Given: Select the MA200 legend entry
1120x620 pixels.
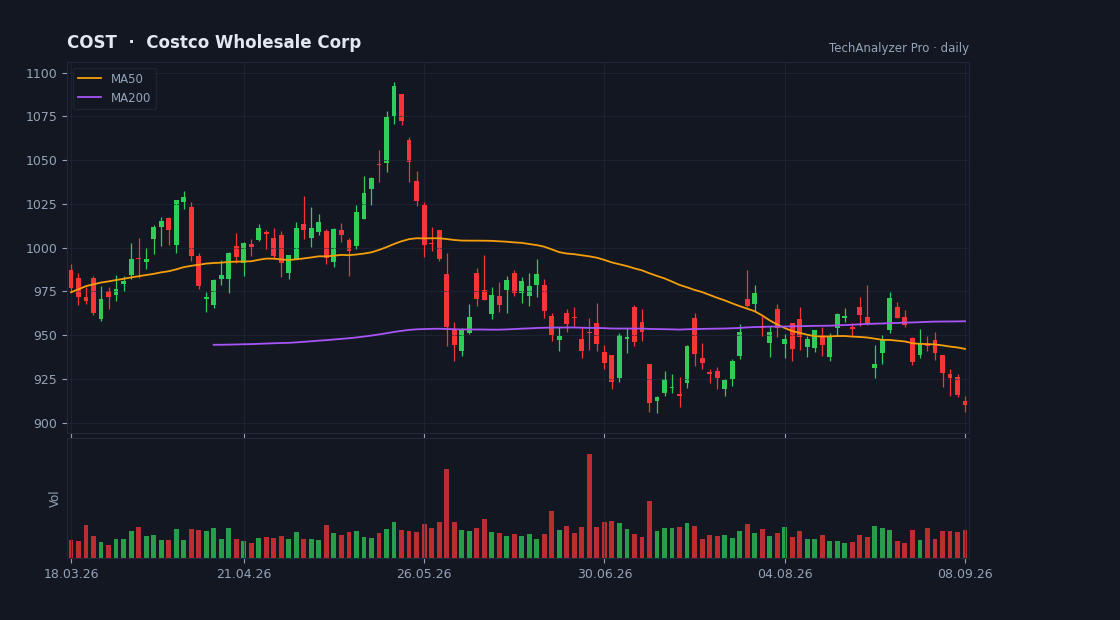Looking at the screenshot, I should [x=114, y=98].
